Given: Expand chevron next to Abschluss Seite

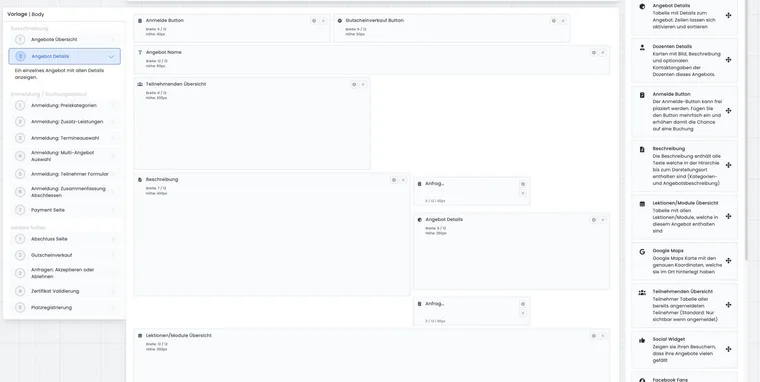Looking at the screenshot, I should [112, 239].
